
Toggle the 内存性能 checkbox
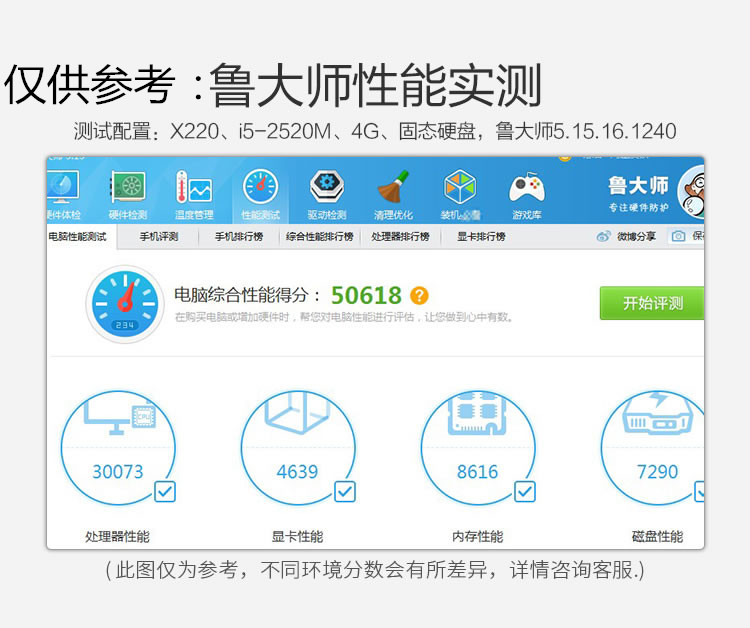click(525, 492)
